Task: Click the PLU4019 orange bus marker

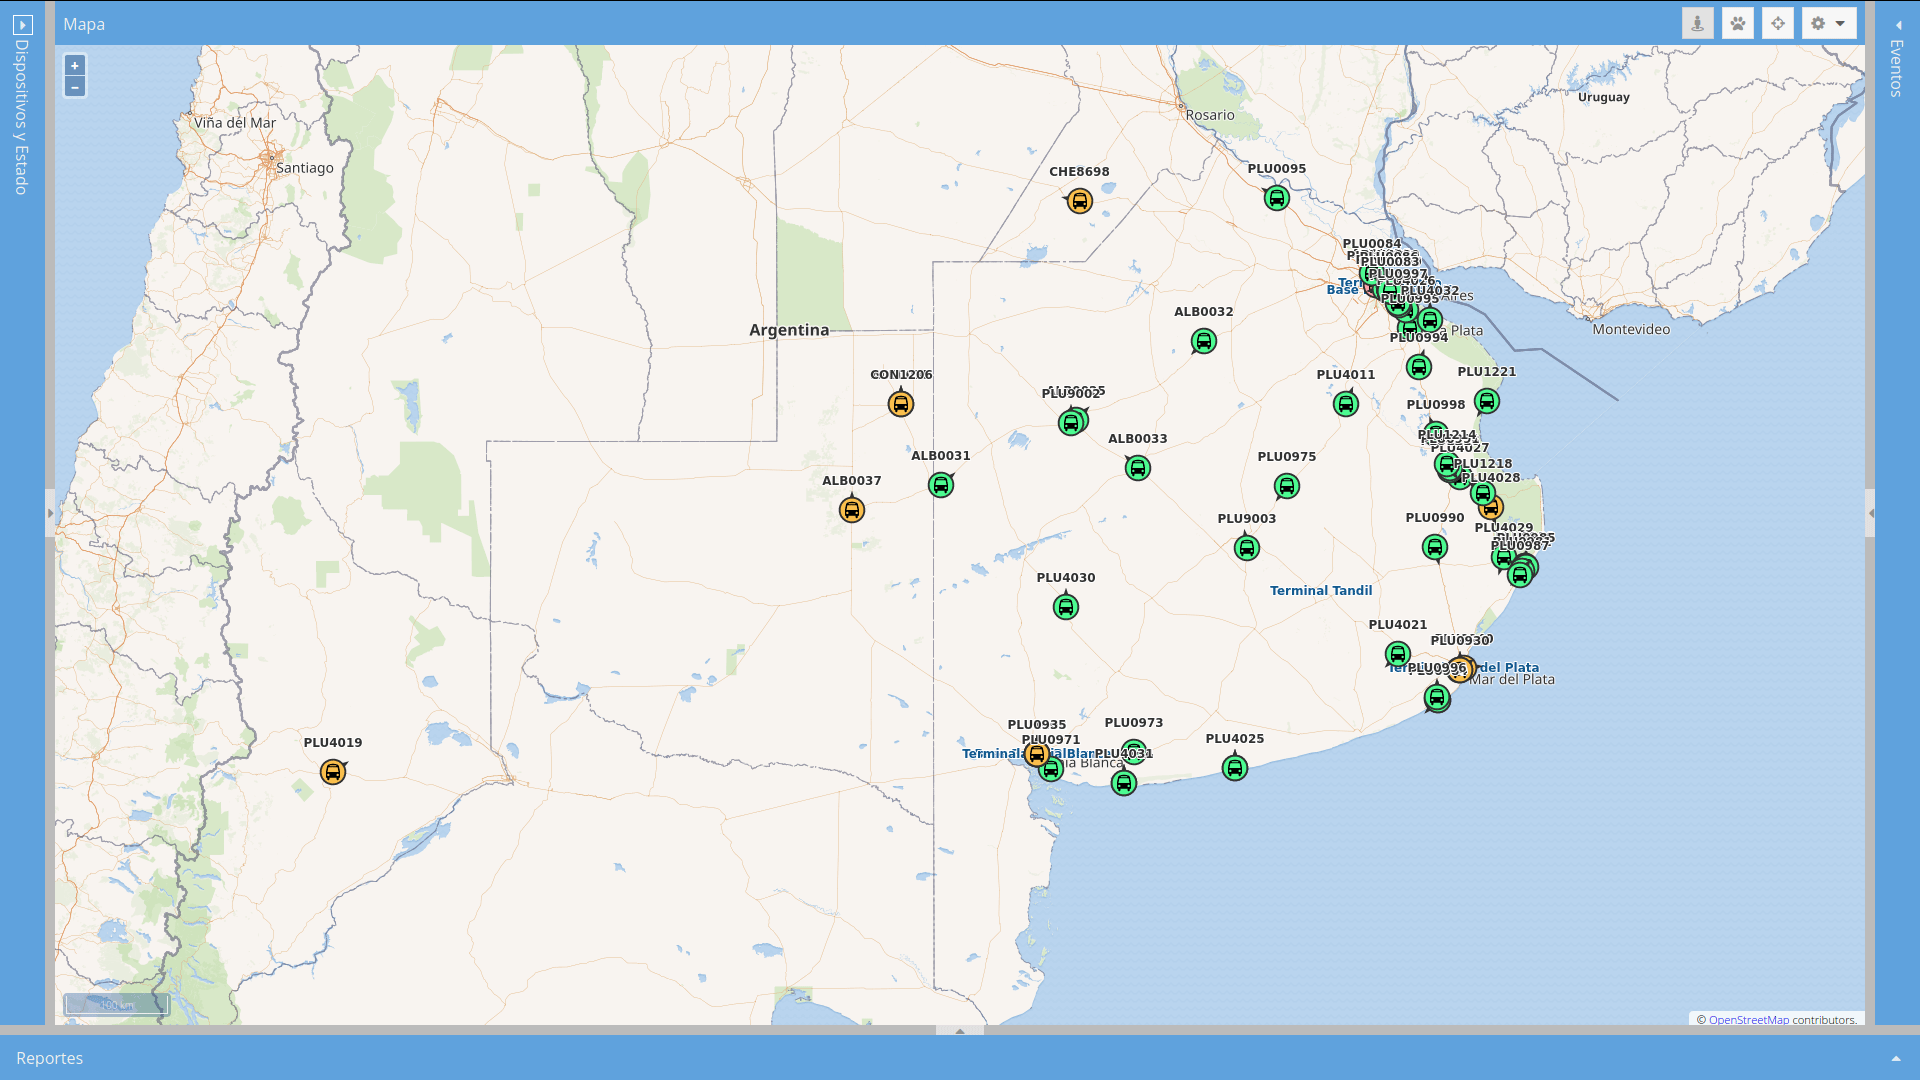Action: click(x=333, y=772)
